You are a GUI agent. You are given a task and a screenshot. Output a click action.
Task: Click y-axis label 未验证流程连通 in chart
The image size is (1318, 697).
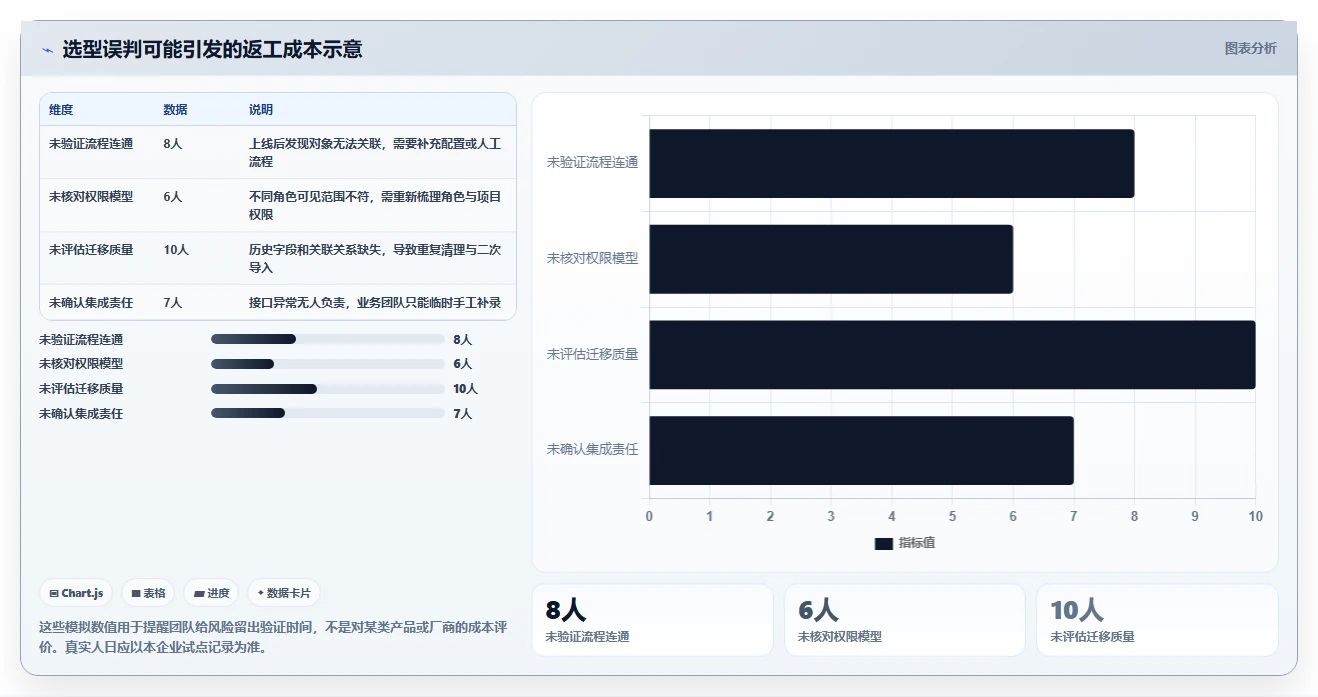(592, 163)
